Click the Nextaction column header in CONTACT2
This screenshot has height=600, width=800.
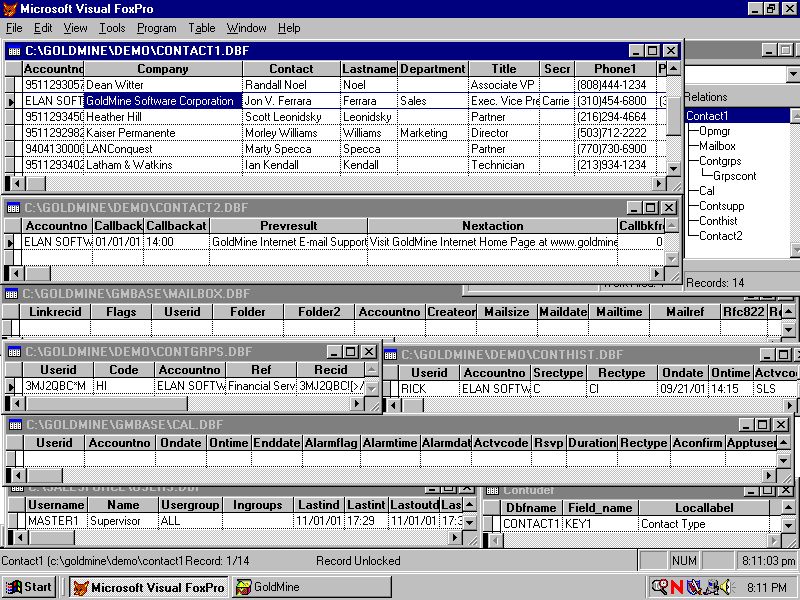coord(492,226)
